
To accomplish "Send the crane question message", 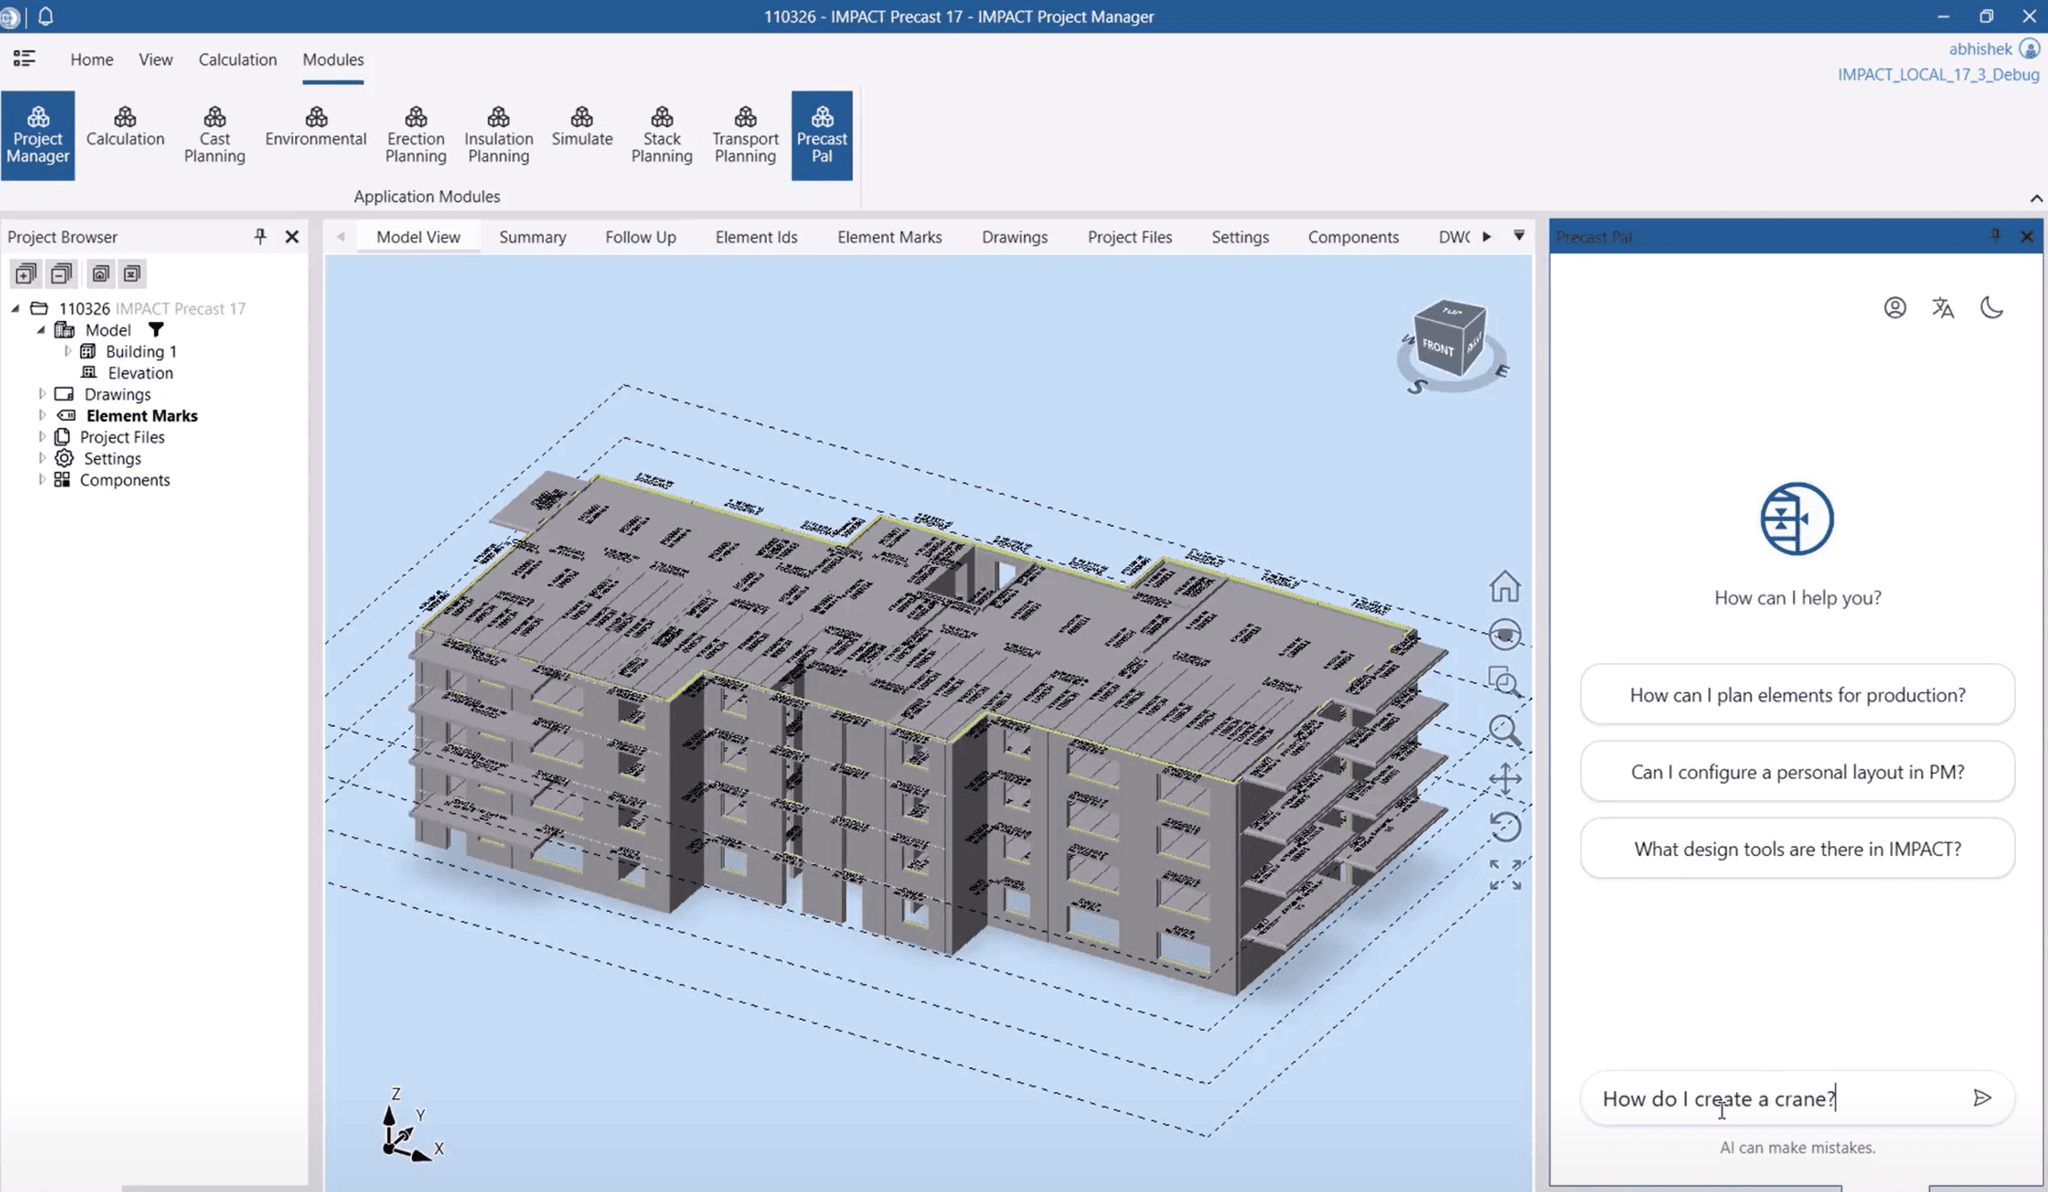I will pyautogui.click(x=1982, y=1098).
